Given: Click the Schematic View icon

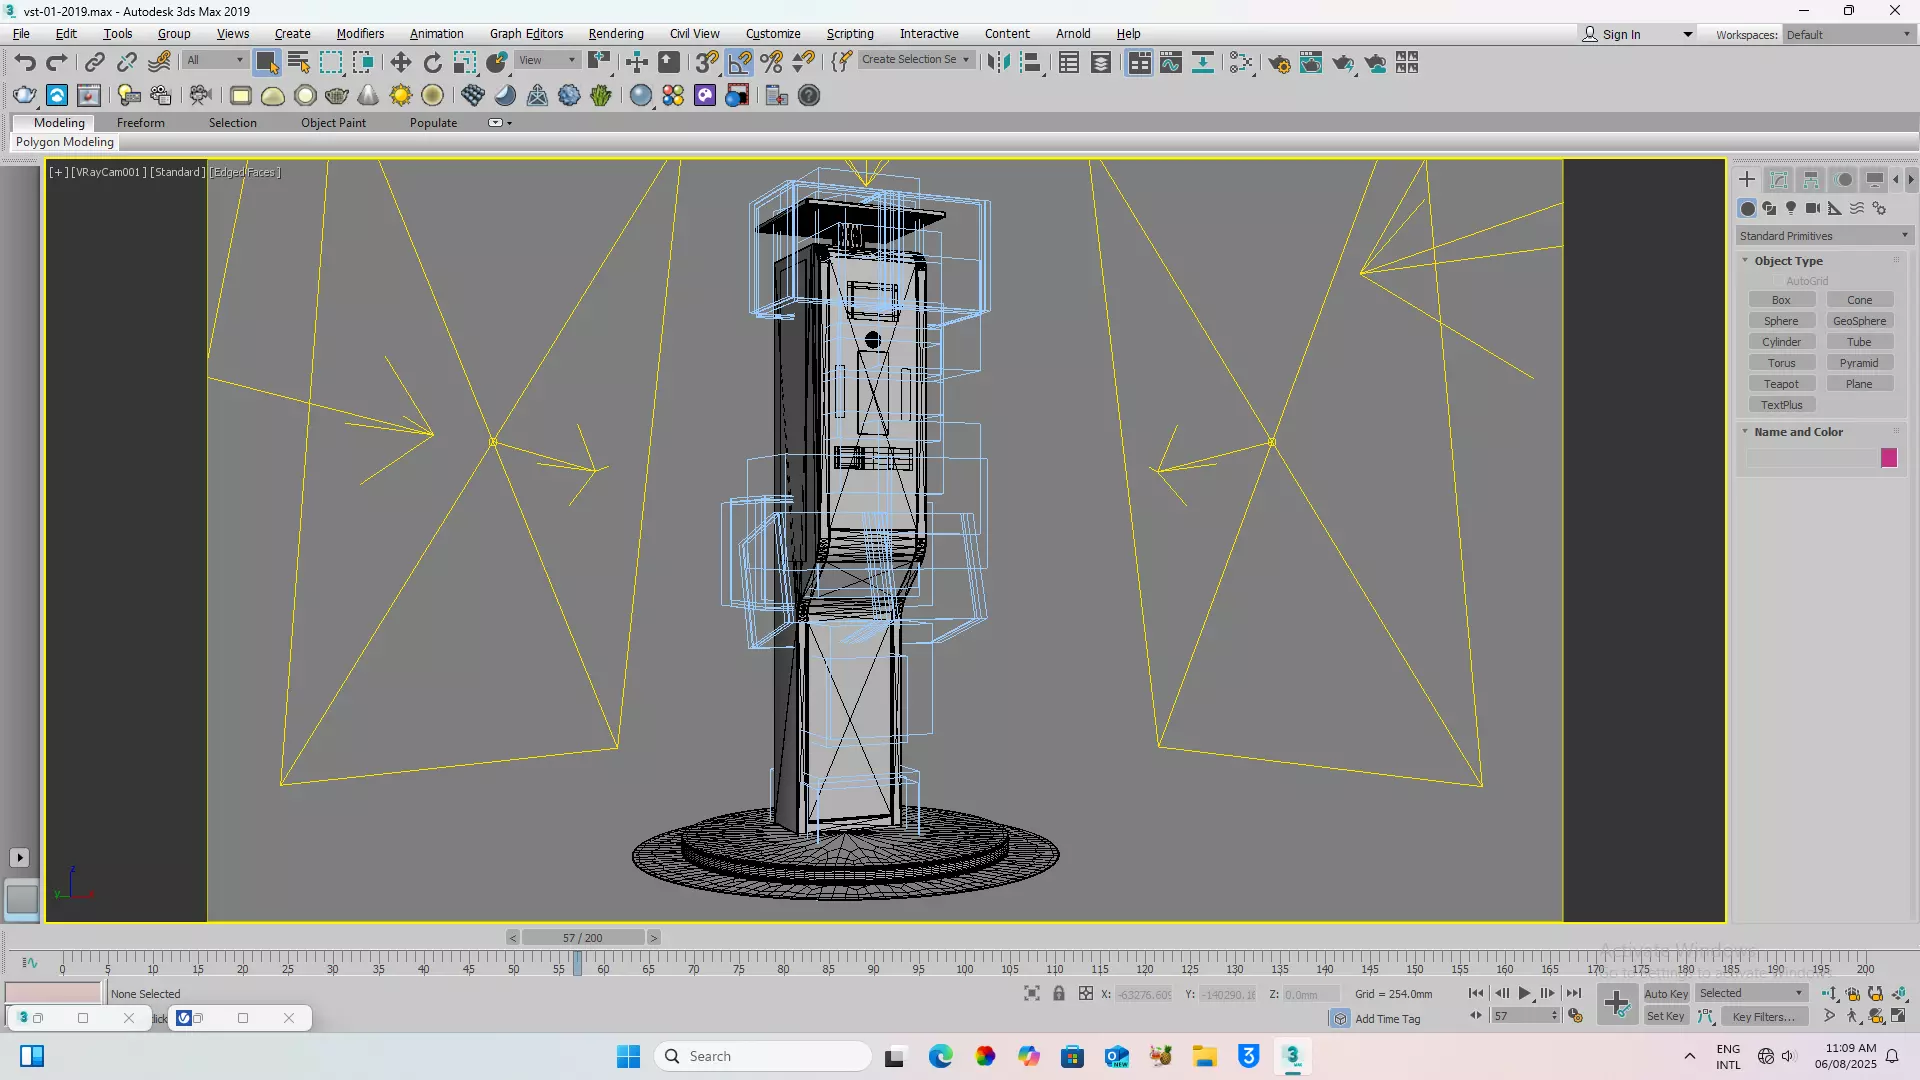Looking at the screenshot, I should point(1203,63).
